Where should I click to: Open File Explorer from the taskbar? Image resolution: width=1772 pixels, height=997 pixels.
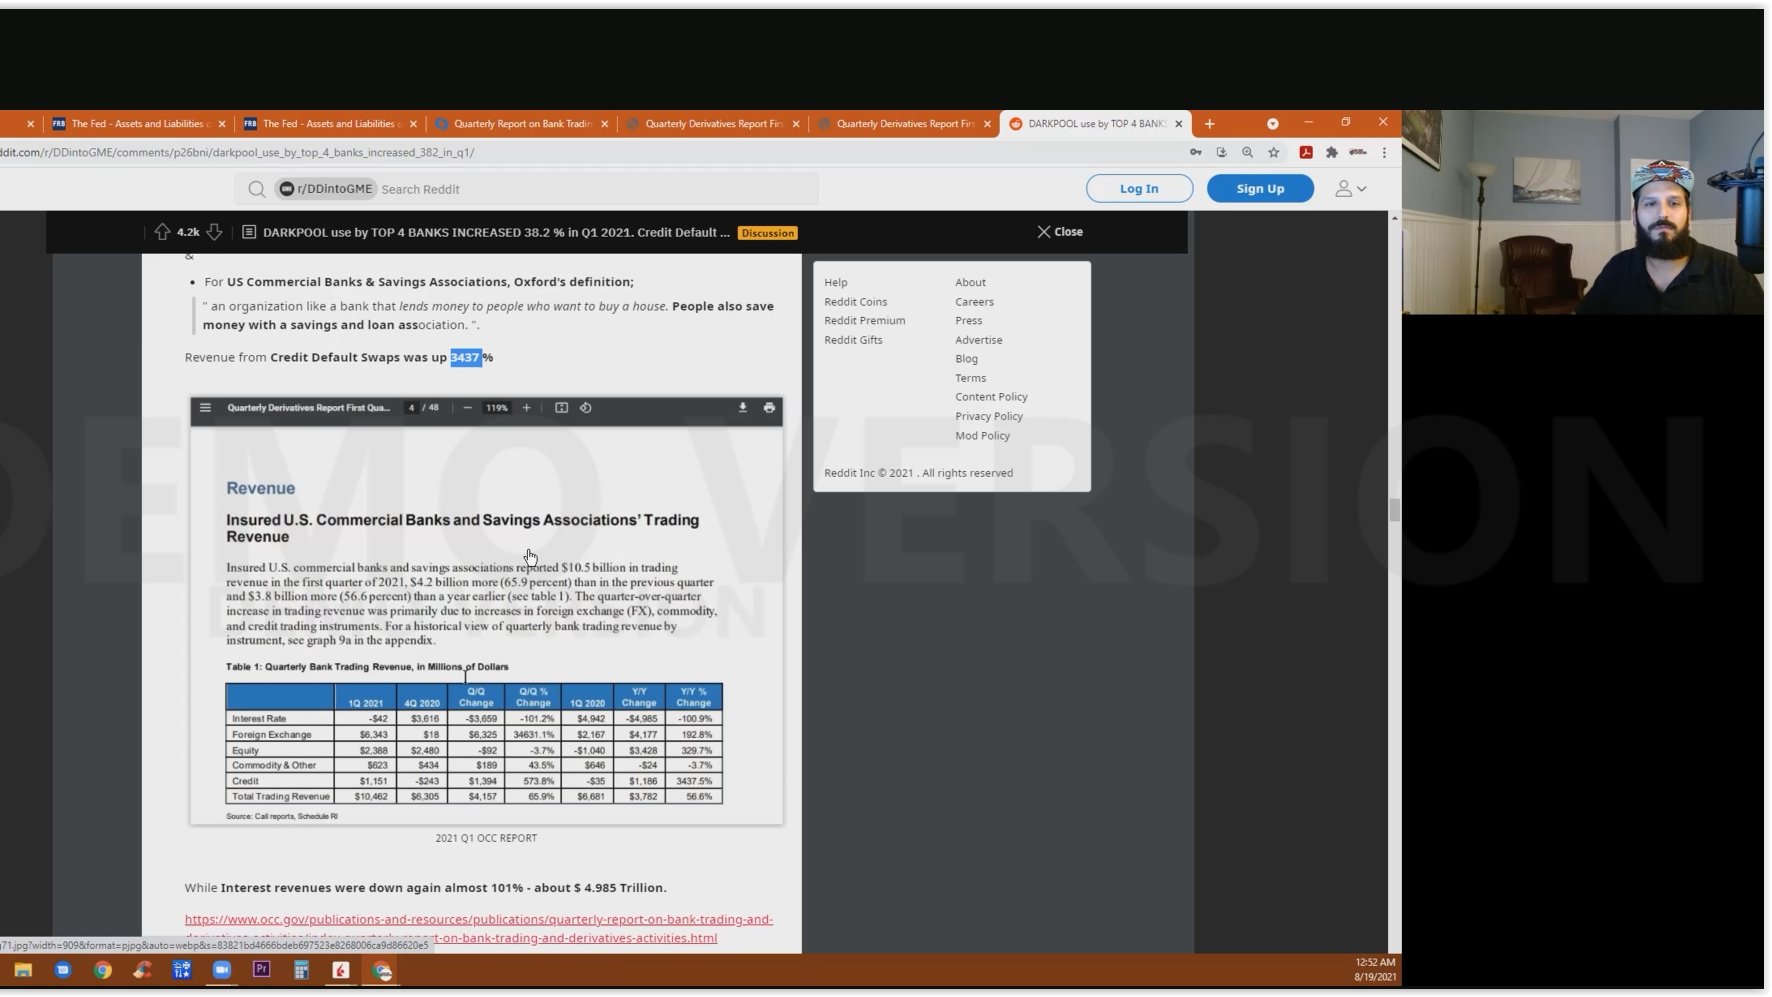[23, 969]
